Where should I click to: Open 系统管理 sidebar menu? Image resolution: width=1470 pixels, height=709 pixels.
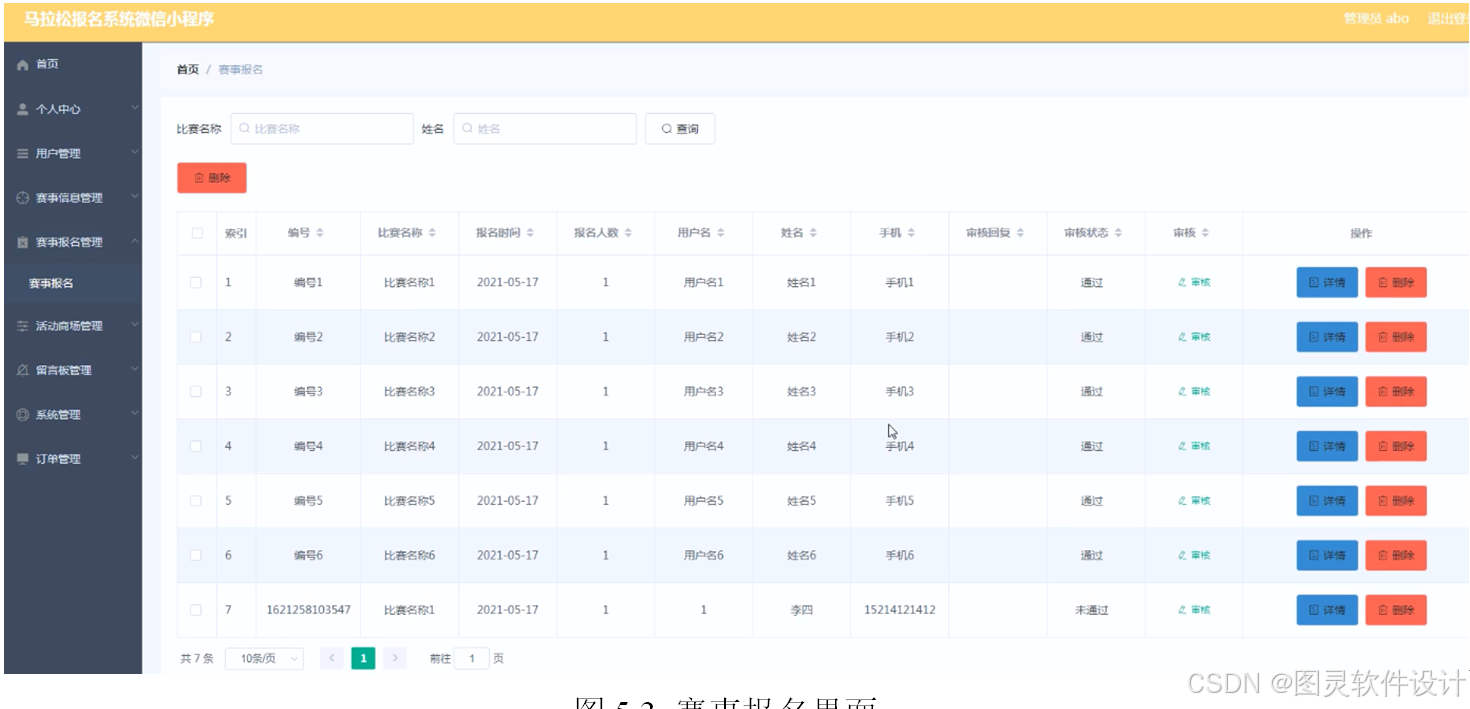pyautogui.click(x=72, y=415)
